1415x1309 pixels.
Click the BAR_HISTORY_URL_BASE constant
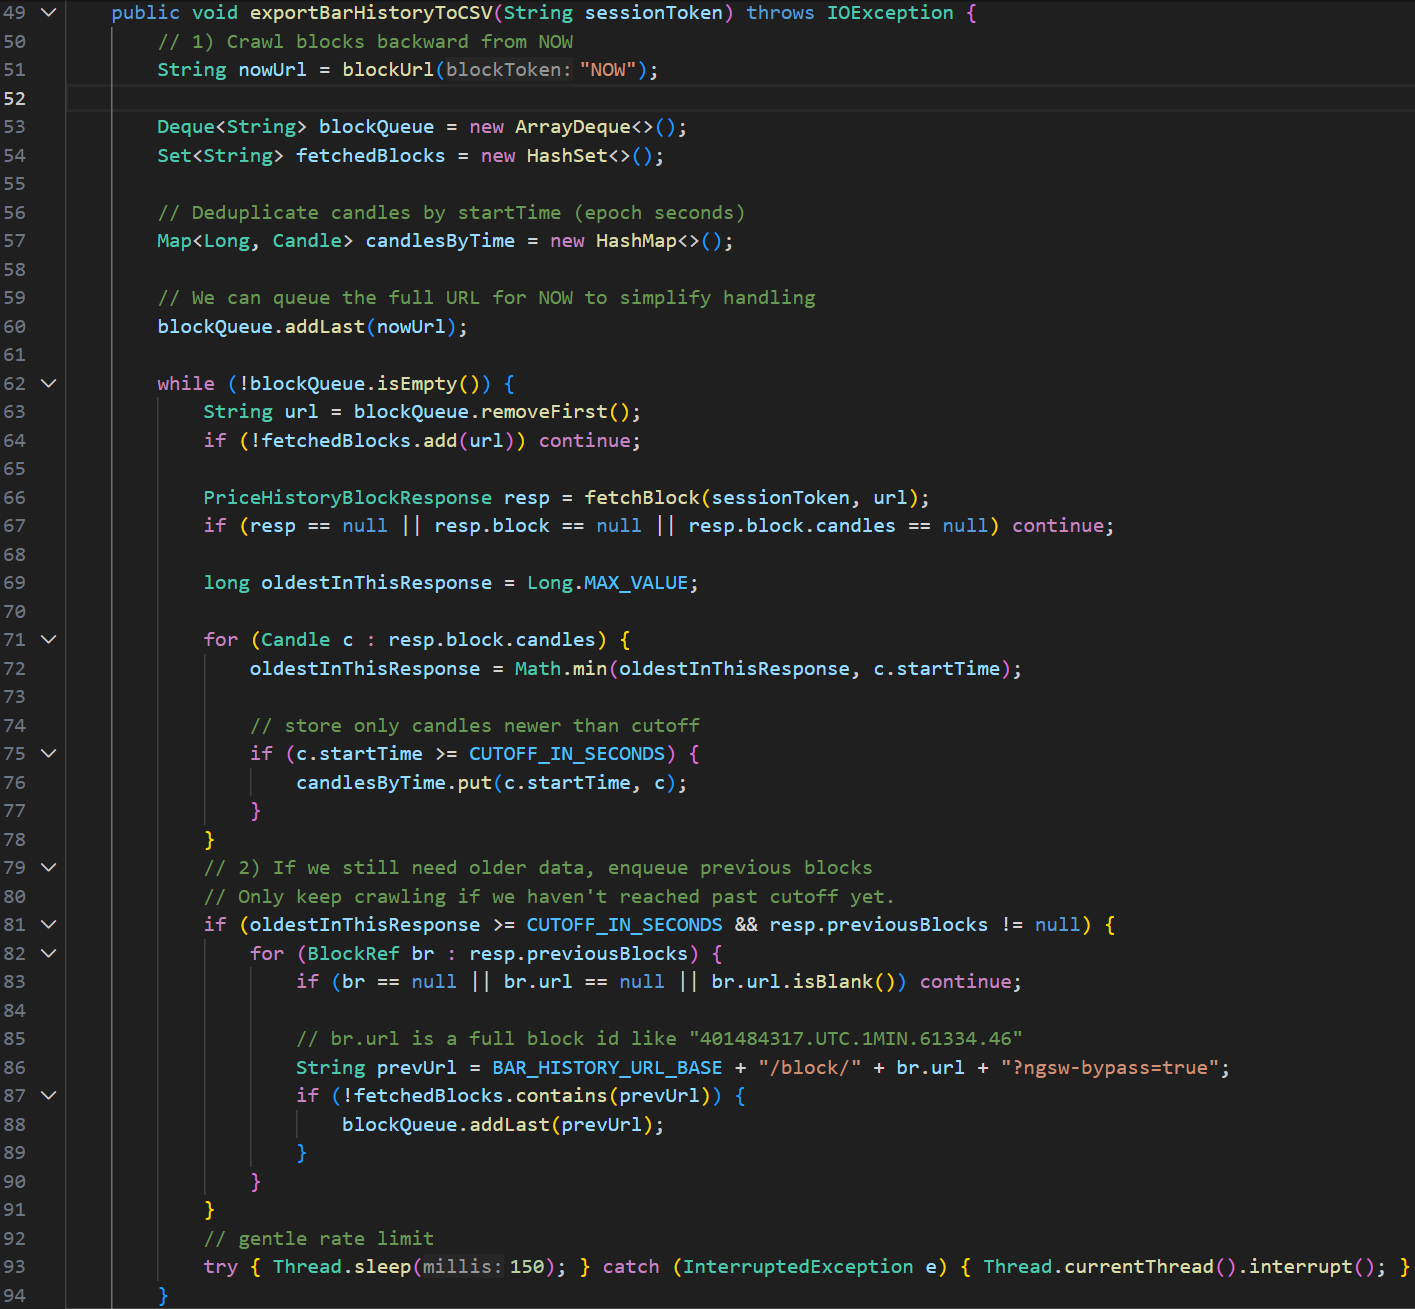[607, 1068]
